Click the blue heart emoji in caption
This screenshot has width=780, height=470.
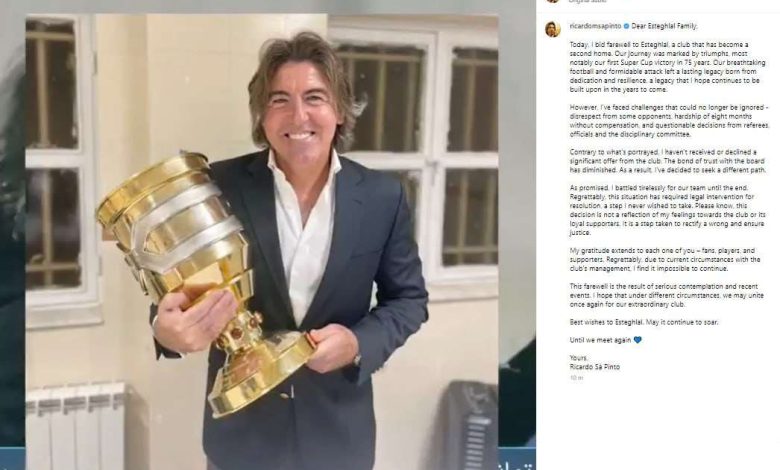638,340
